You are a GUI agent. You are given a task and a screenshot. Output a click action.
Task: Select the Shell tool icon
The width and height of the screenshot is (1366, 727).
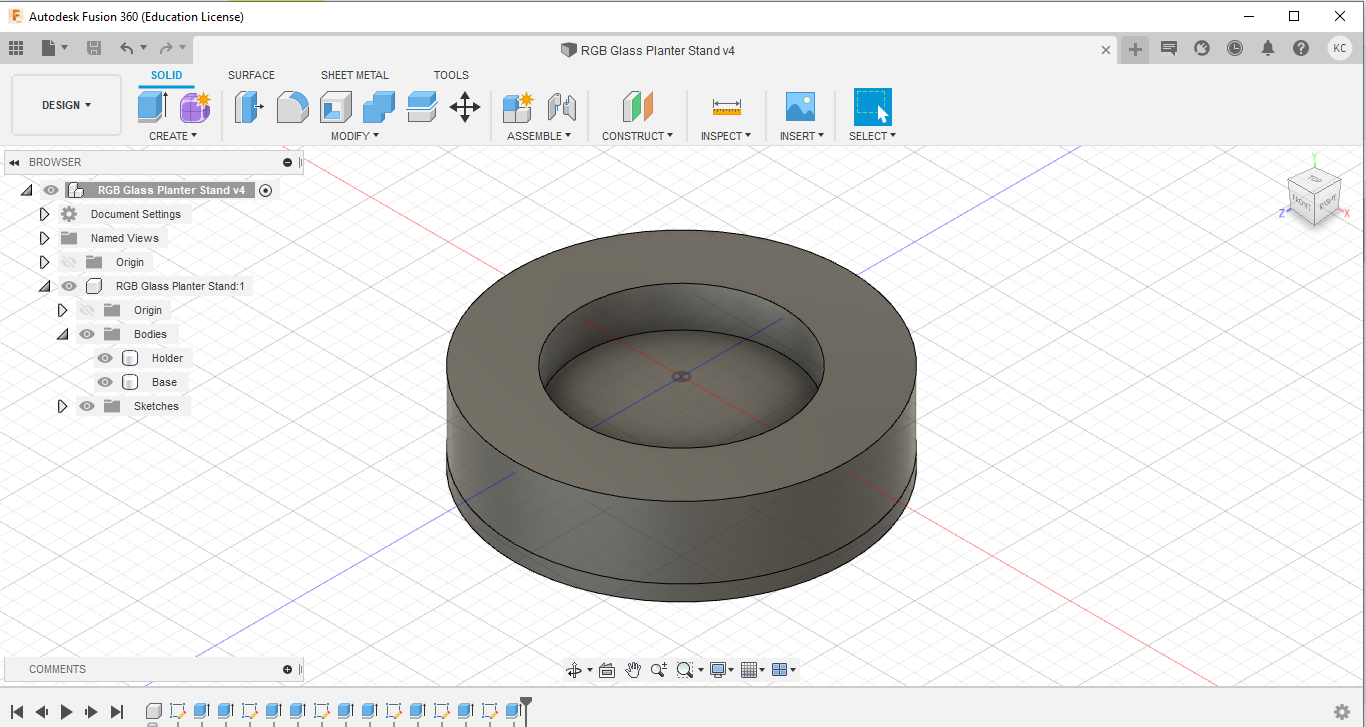[335, 106]
